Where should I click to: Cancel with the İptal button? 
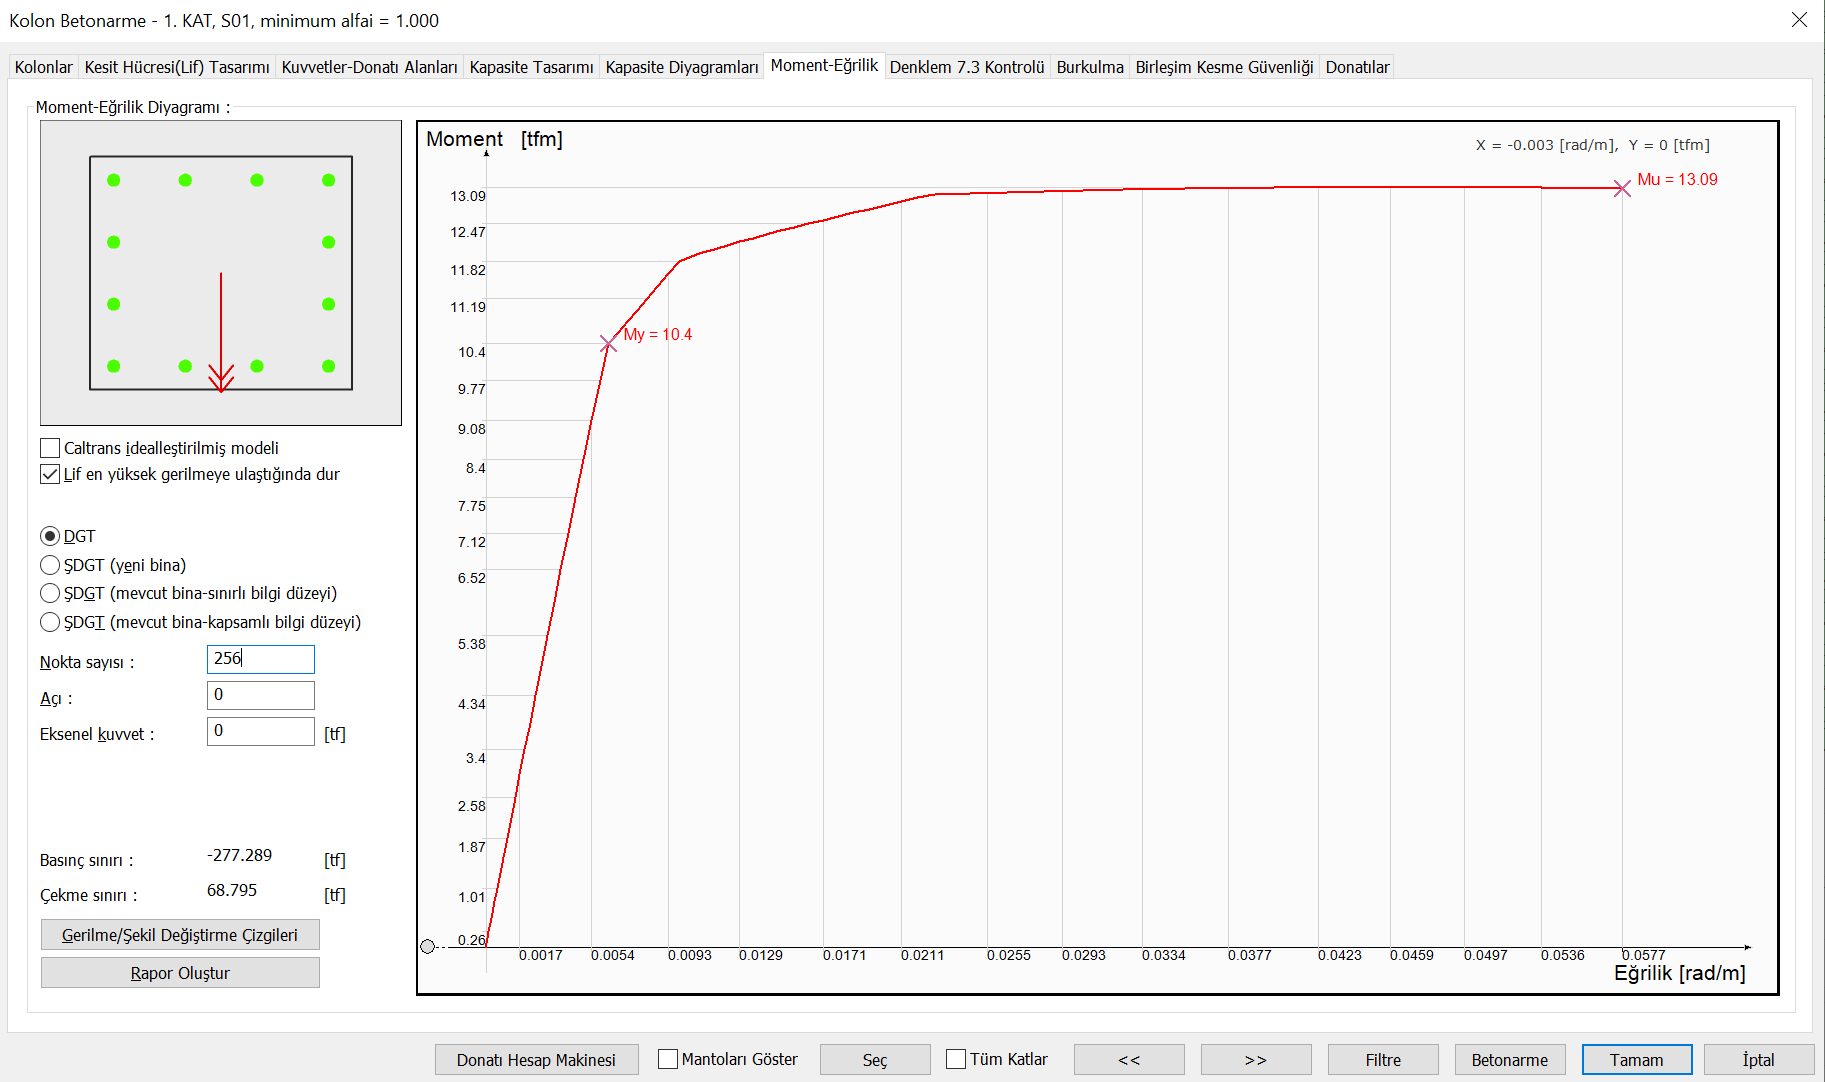[1759, 1060]
